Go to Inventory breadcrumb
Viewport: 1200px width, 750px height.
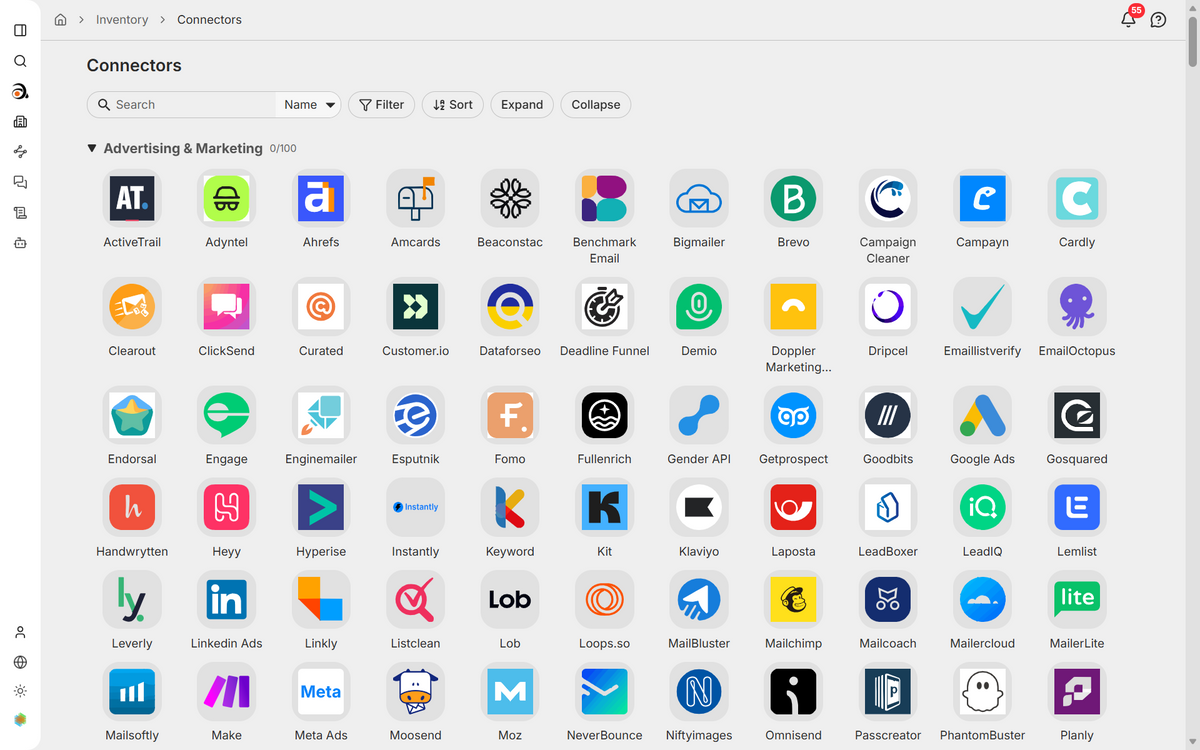point(122,20)
